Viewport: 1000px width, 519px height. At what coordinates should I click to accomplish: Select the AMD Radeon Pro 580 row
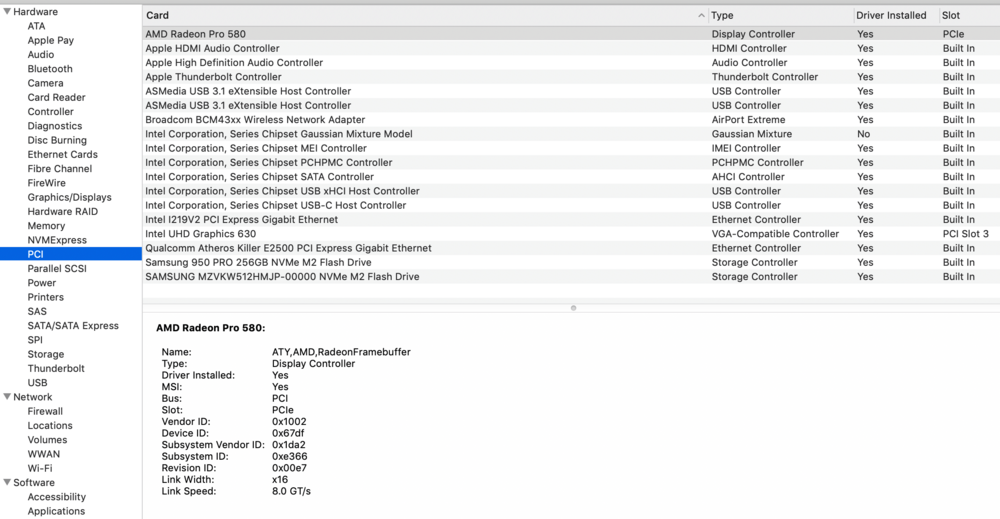[x=571, y=34]
